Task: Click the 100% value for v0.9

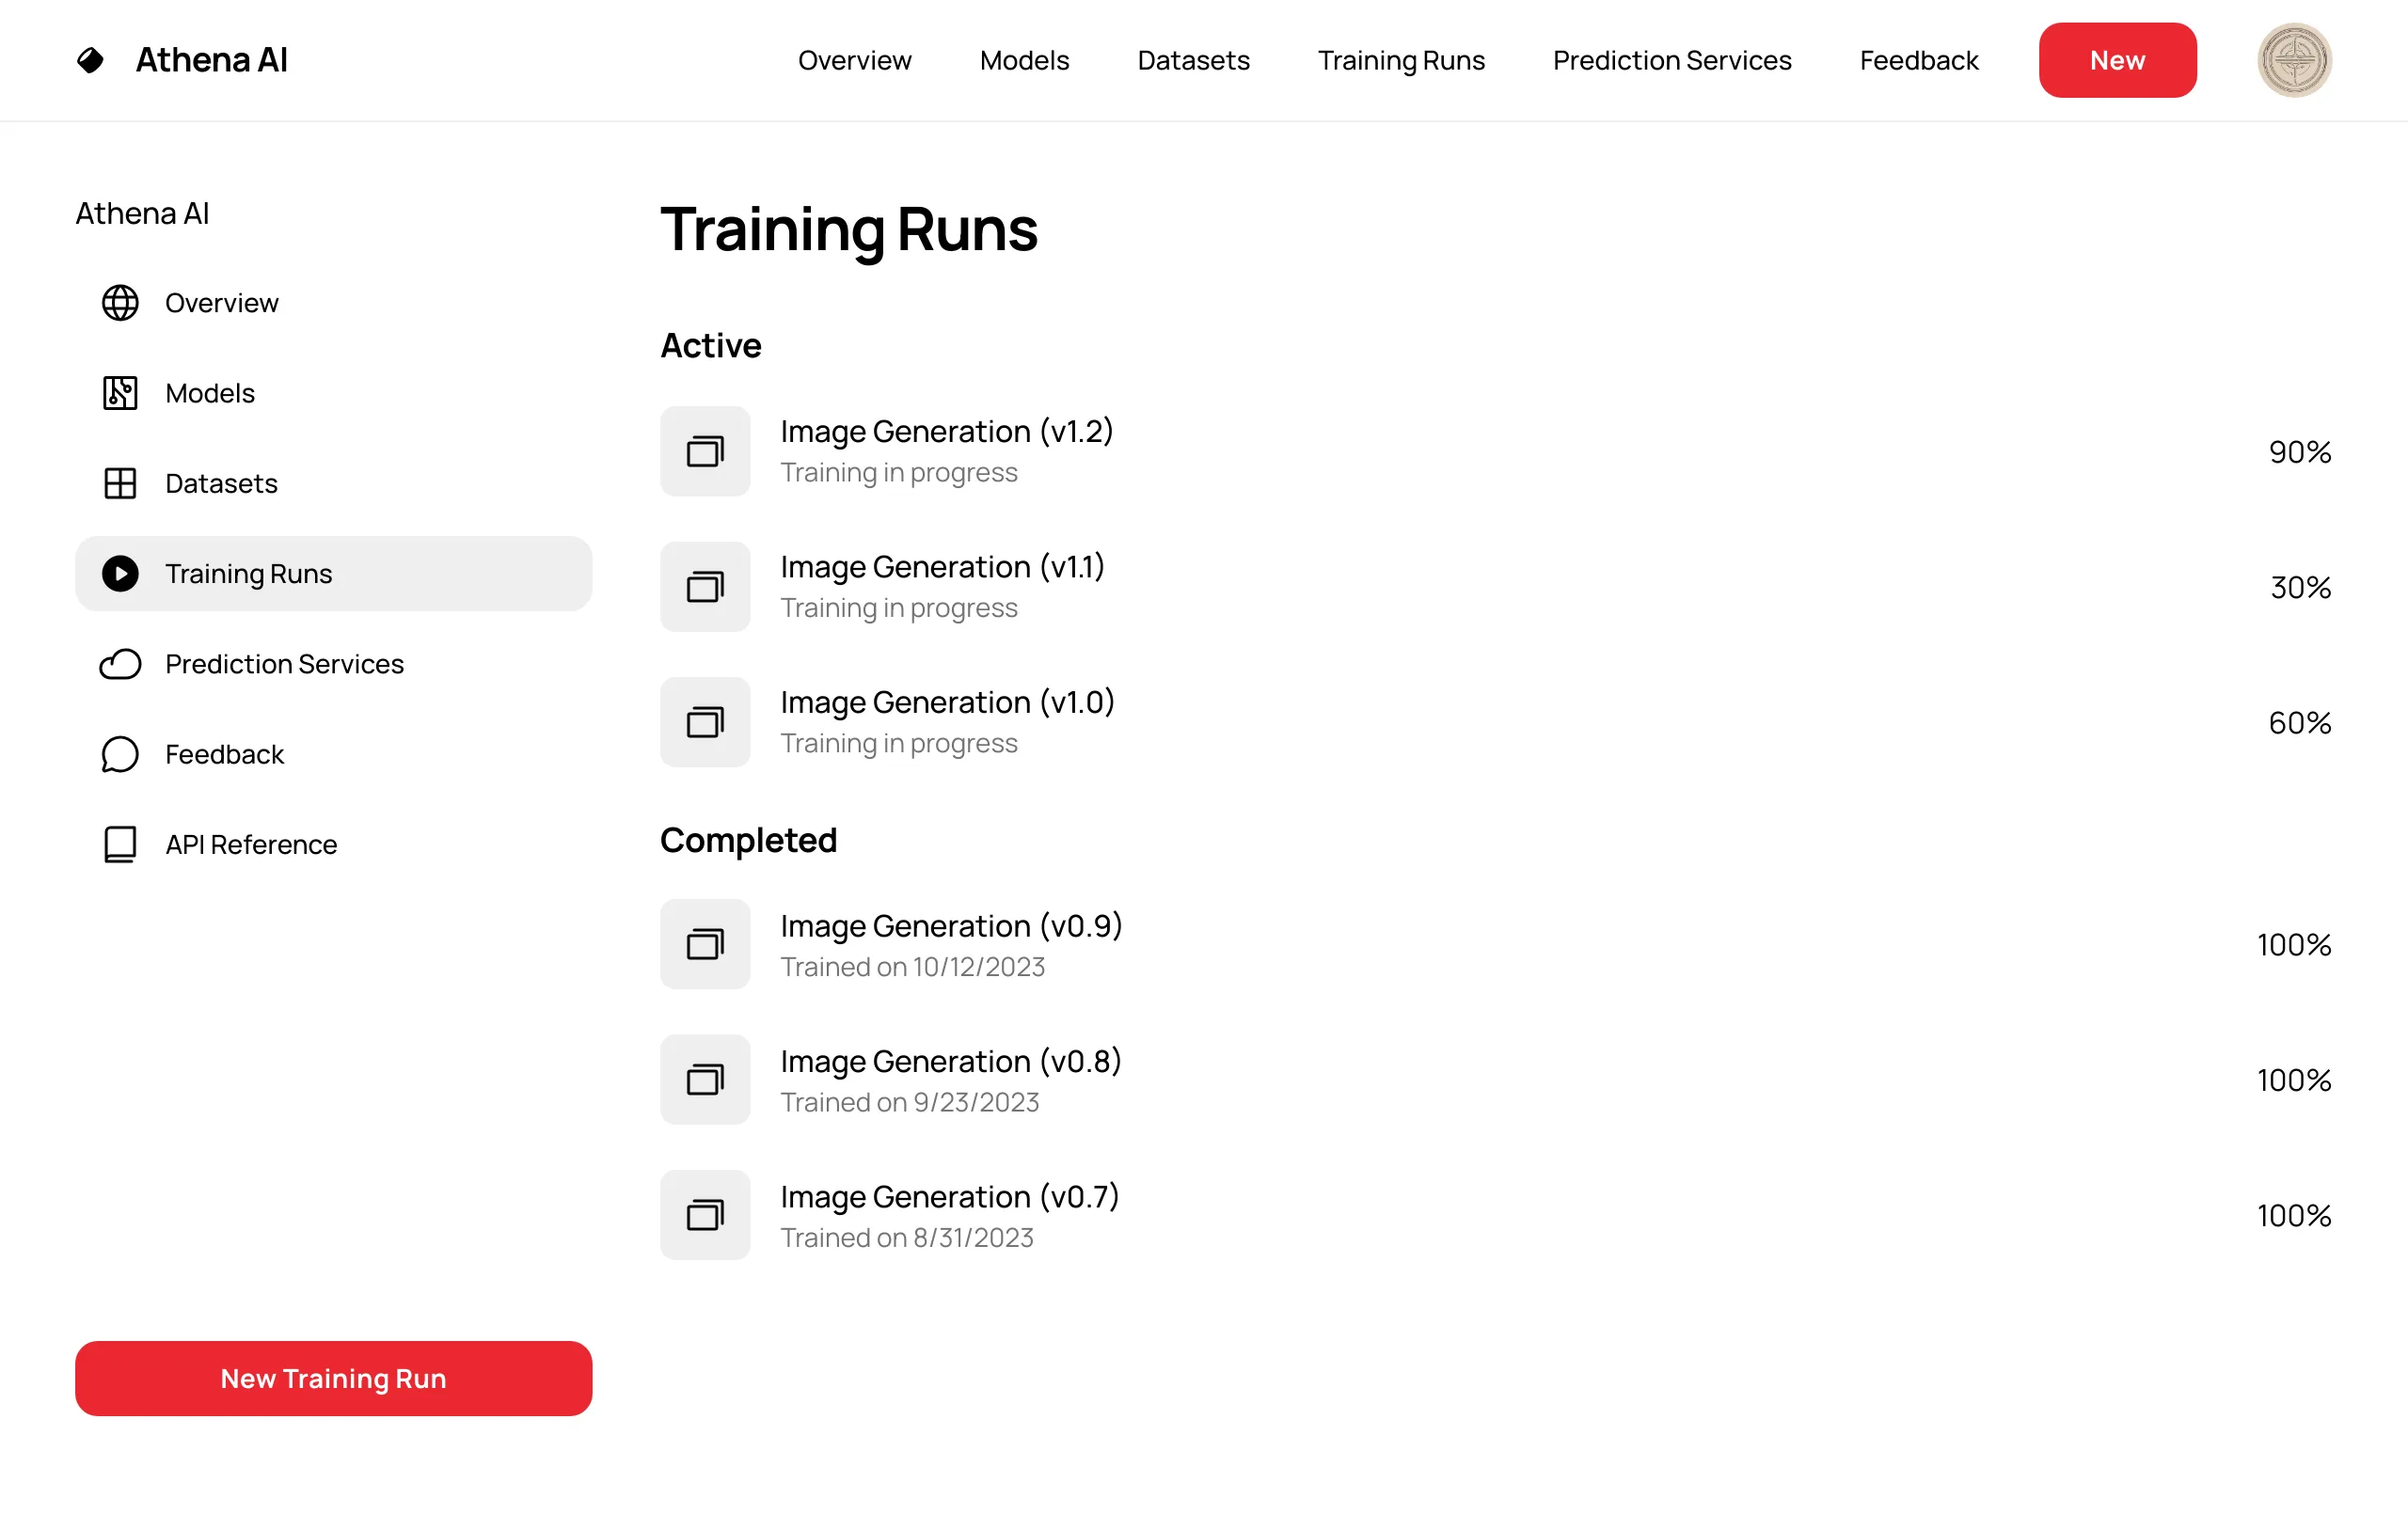Action: click(x=2294, y=945)
